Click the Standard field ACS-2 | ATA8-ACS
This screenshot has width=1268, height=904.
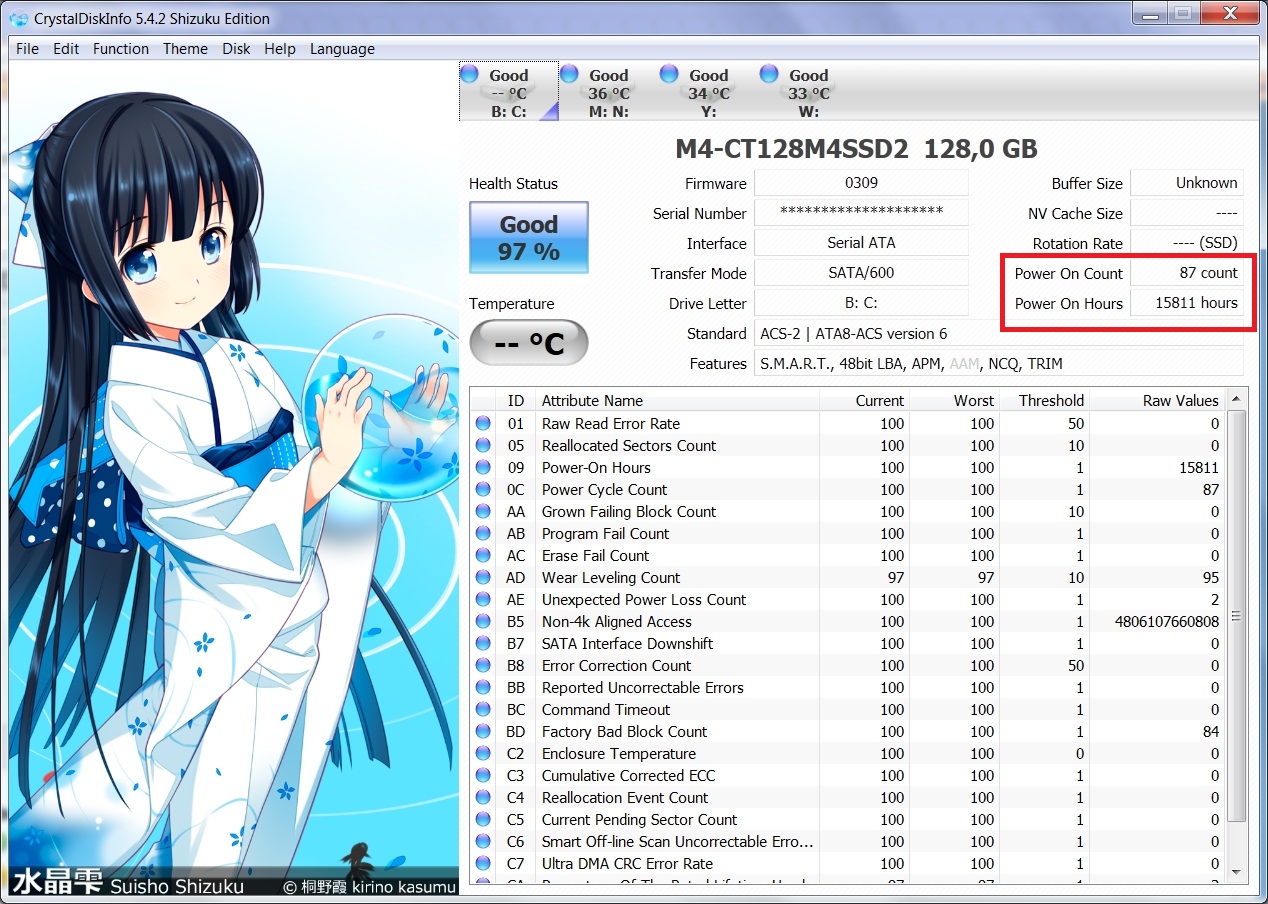999,333
